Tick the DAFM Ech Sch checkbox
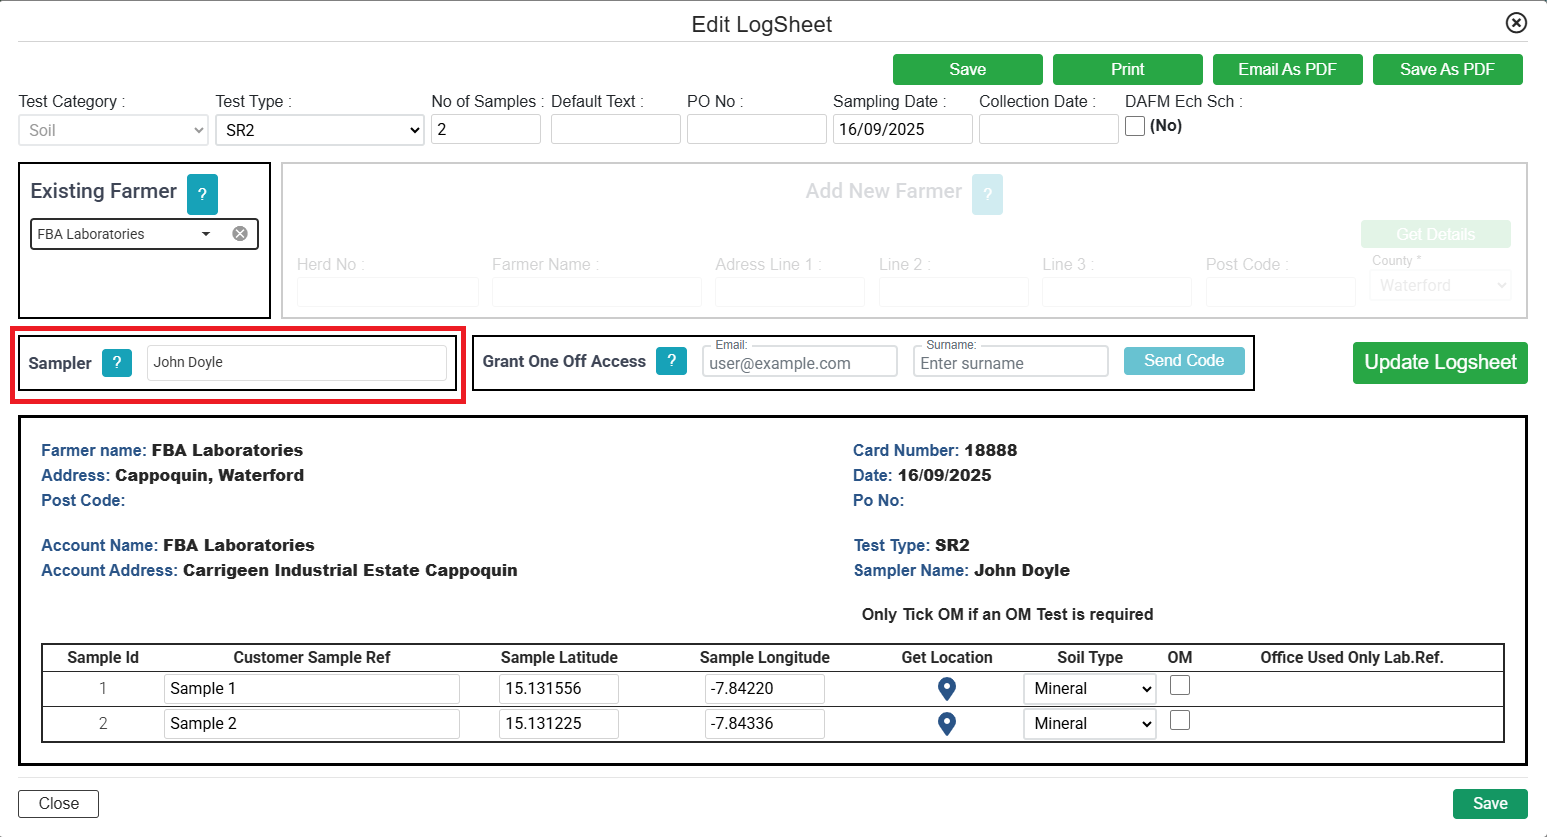The height and width of the screenshot is (837, 1547). 1135,127
